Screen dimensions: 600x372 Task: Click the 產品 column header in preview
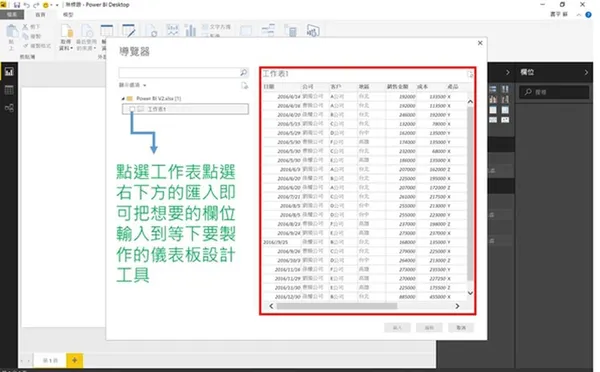[x=453, y=86]
